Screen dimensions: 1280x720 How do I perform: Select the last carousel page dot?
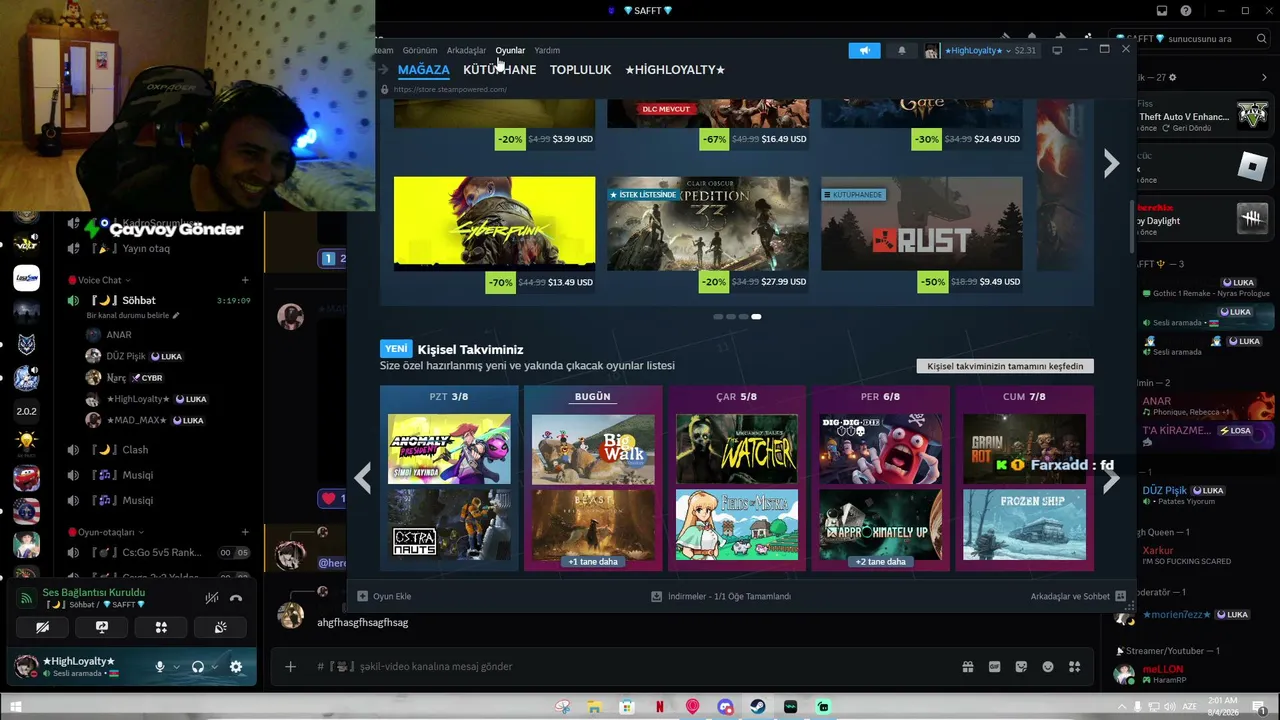tap(756, 316)
